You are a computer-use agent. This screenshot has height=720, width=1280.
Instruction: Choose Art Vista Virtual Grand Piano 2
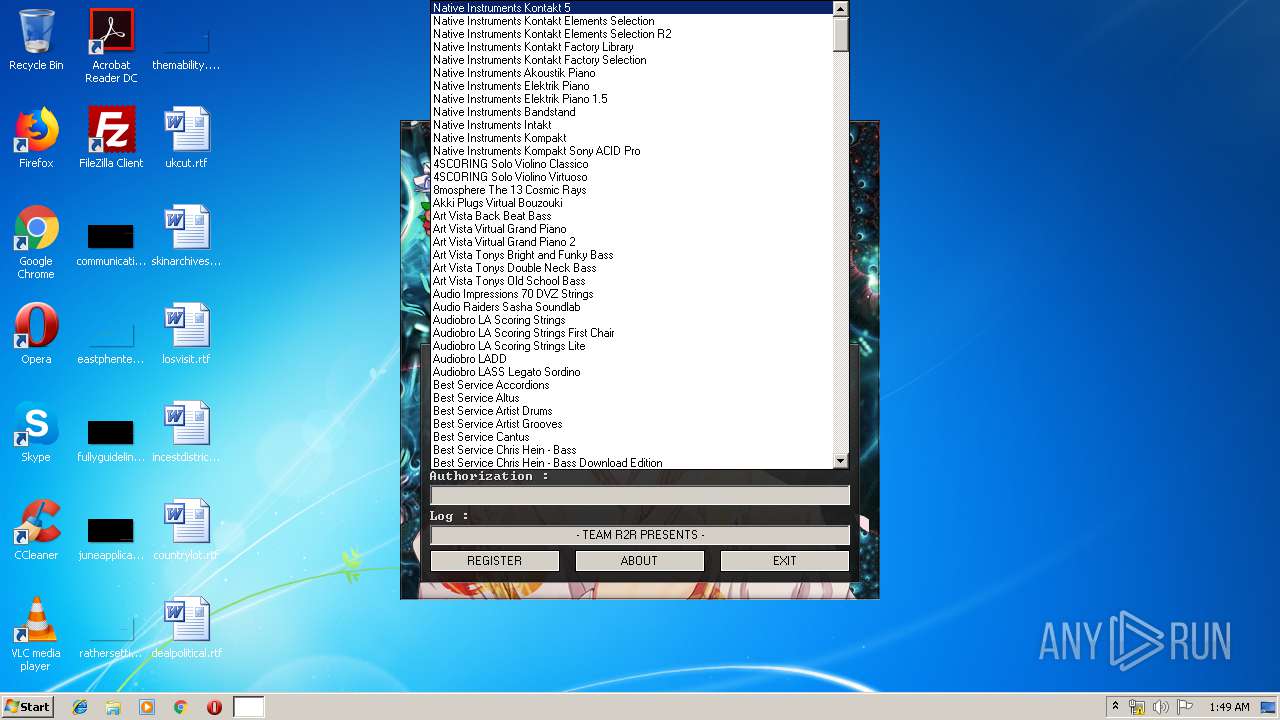point(631,242)
